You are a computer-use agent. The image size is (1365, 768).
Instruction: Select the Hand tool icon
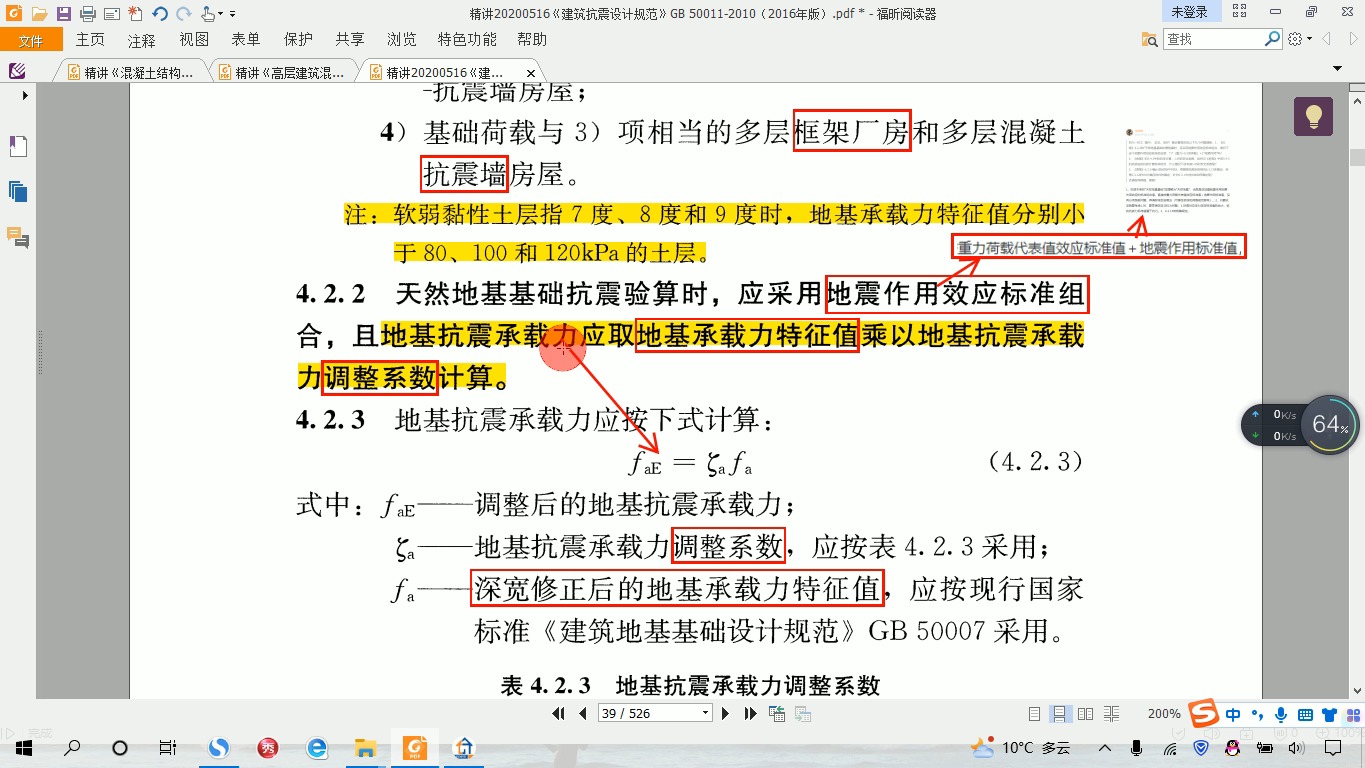click(207, 13)
